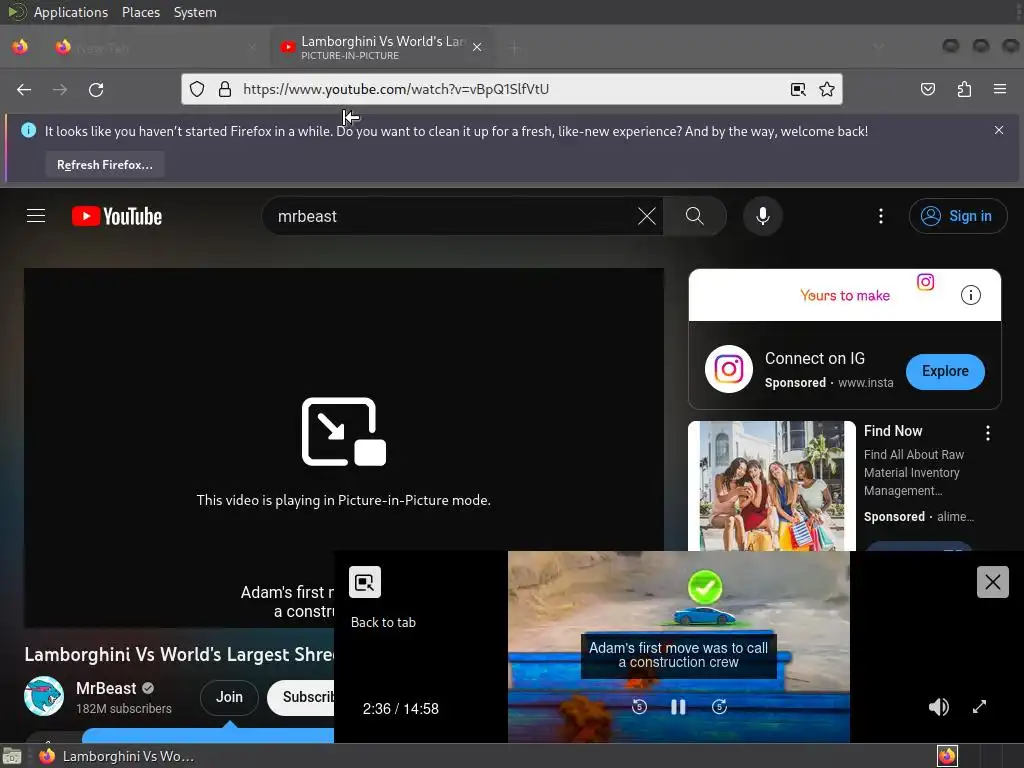
Task: Open the MrBeast channel name link
Action: coord(106,688)
